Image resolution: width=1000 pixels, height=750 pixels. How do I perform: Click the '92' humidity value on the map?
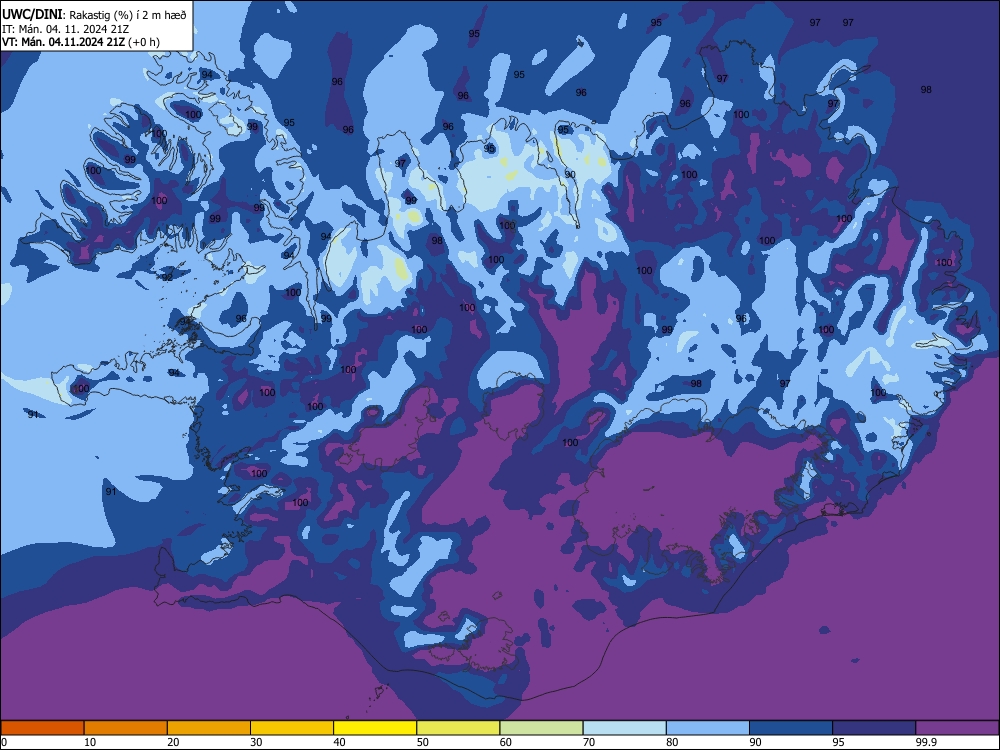tap(167, 277)
